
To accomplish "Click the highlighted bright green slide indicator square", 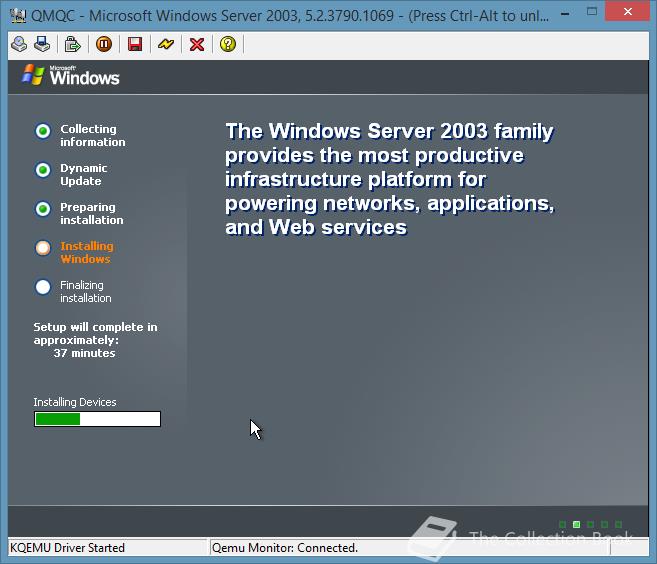I will pos(577,524).
